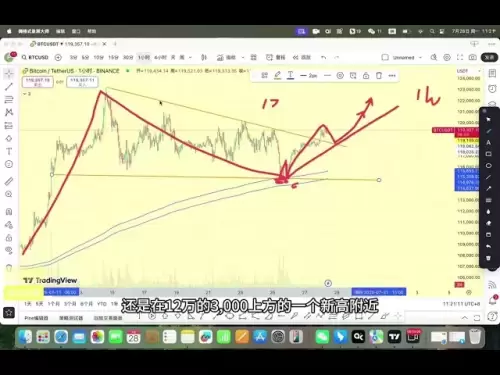Click the BTCUSD symbol search
This screenshot has width=500, height=375.
tap(35, 57)
